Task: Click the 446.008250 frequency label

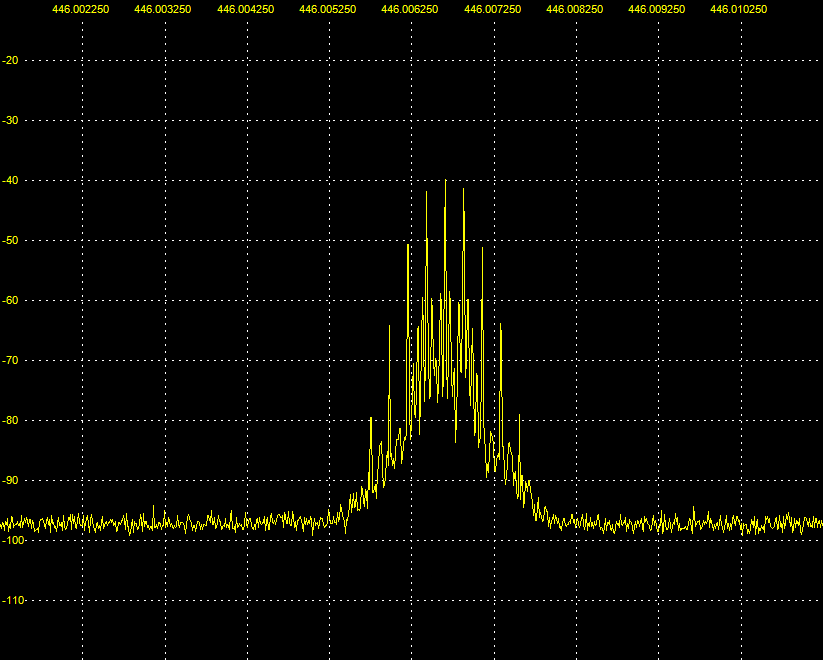Action: tap(575, 9)
